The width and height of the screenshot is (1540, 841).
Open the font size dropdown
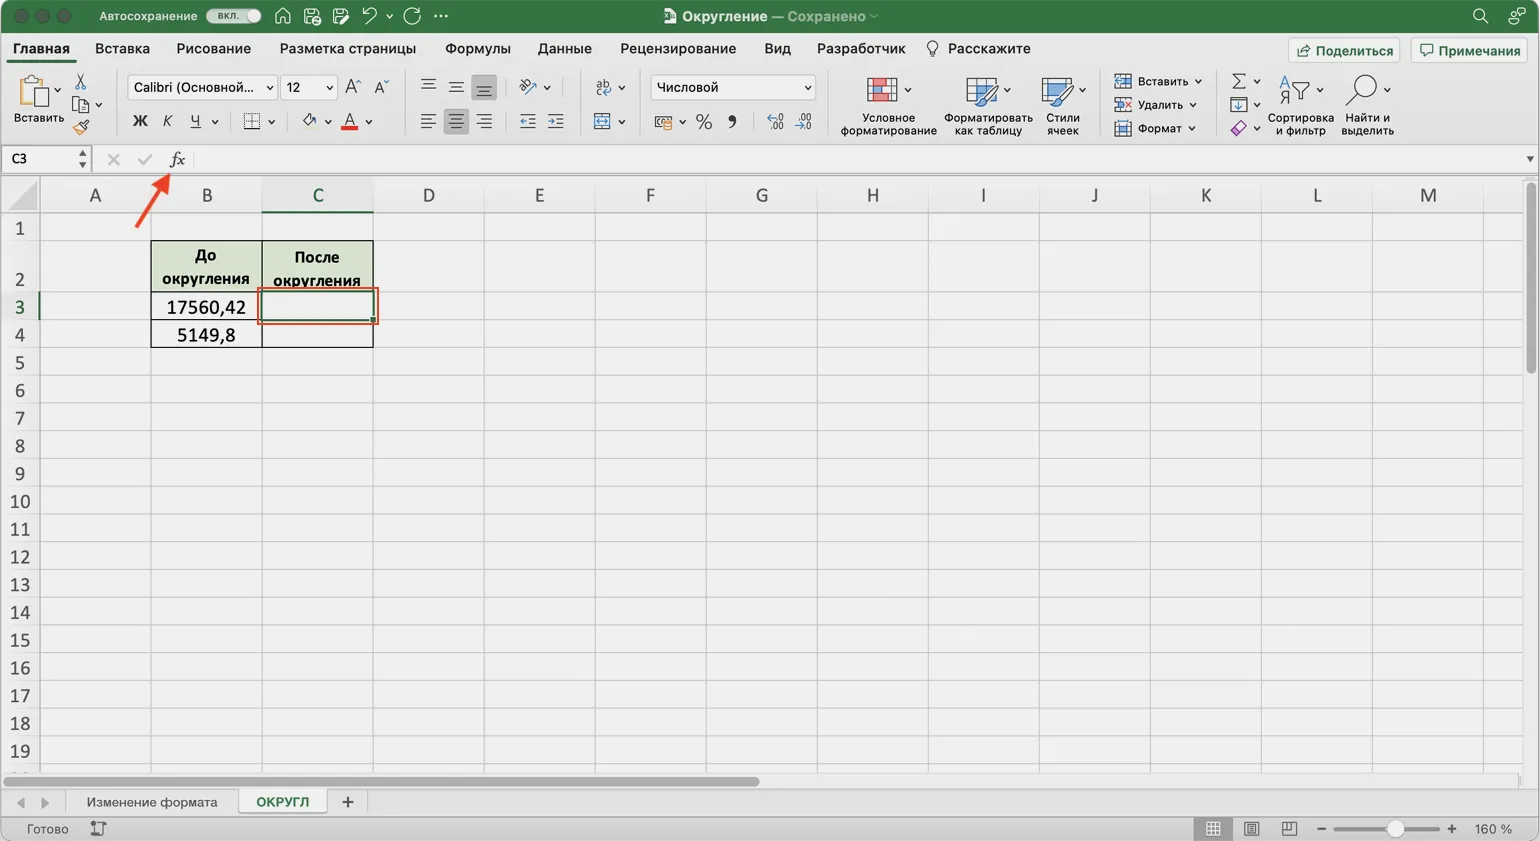(329, 88)
